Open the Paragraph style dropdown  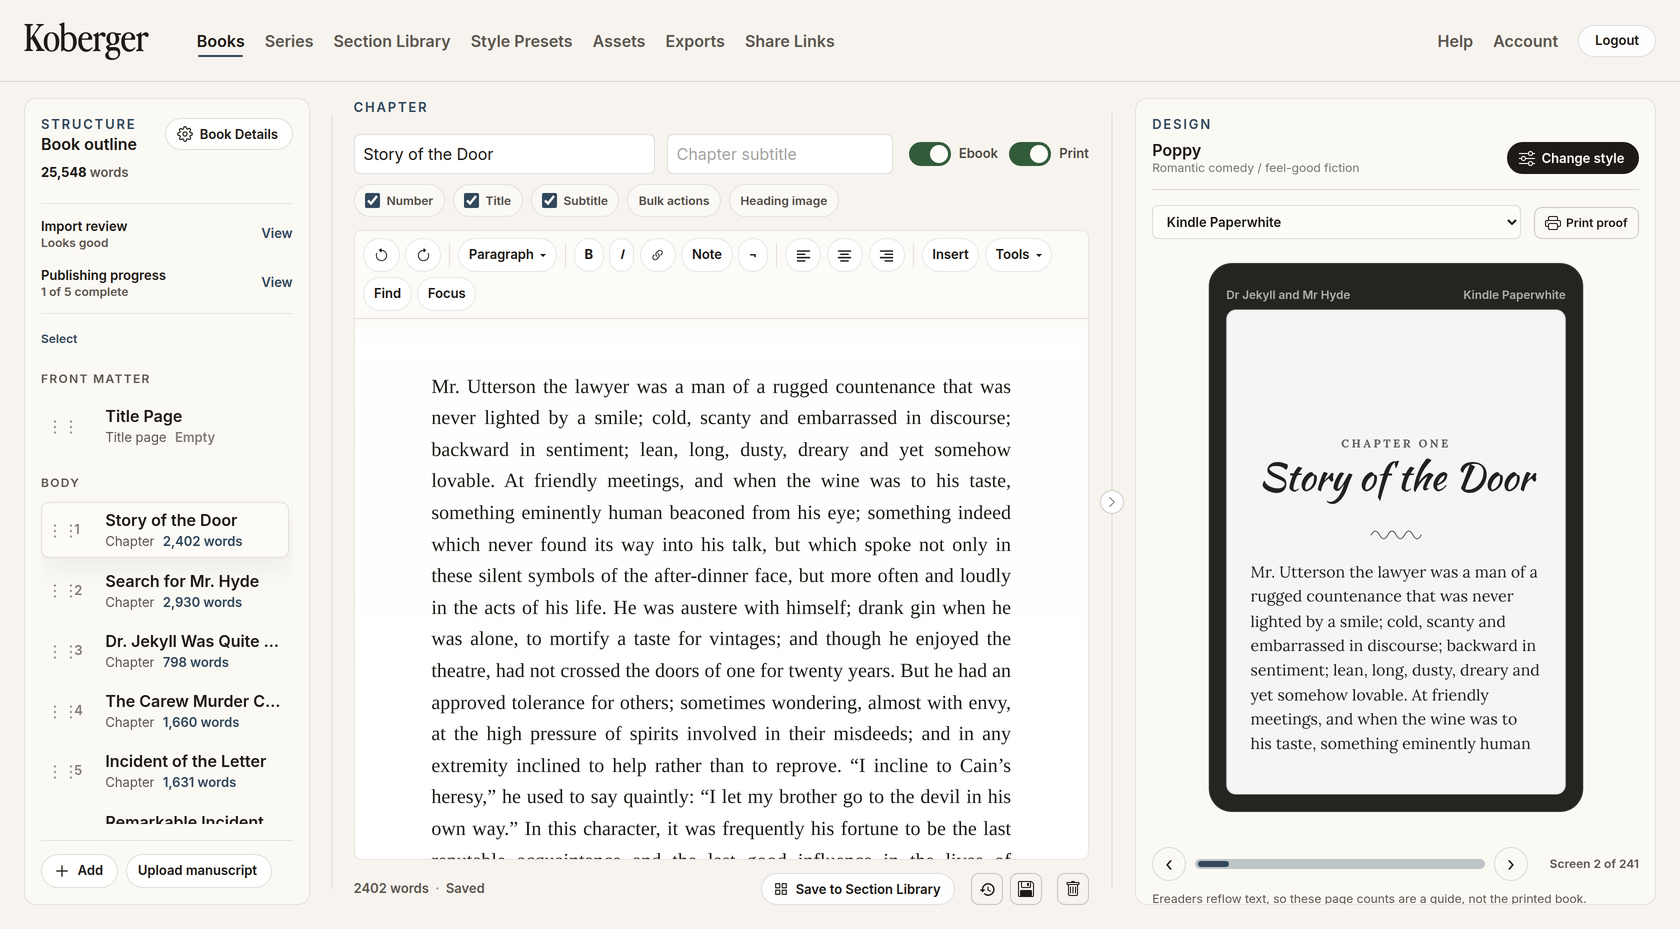(x=508, y=255)
